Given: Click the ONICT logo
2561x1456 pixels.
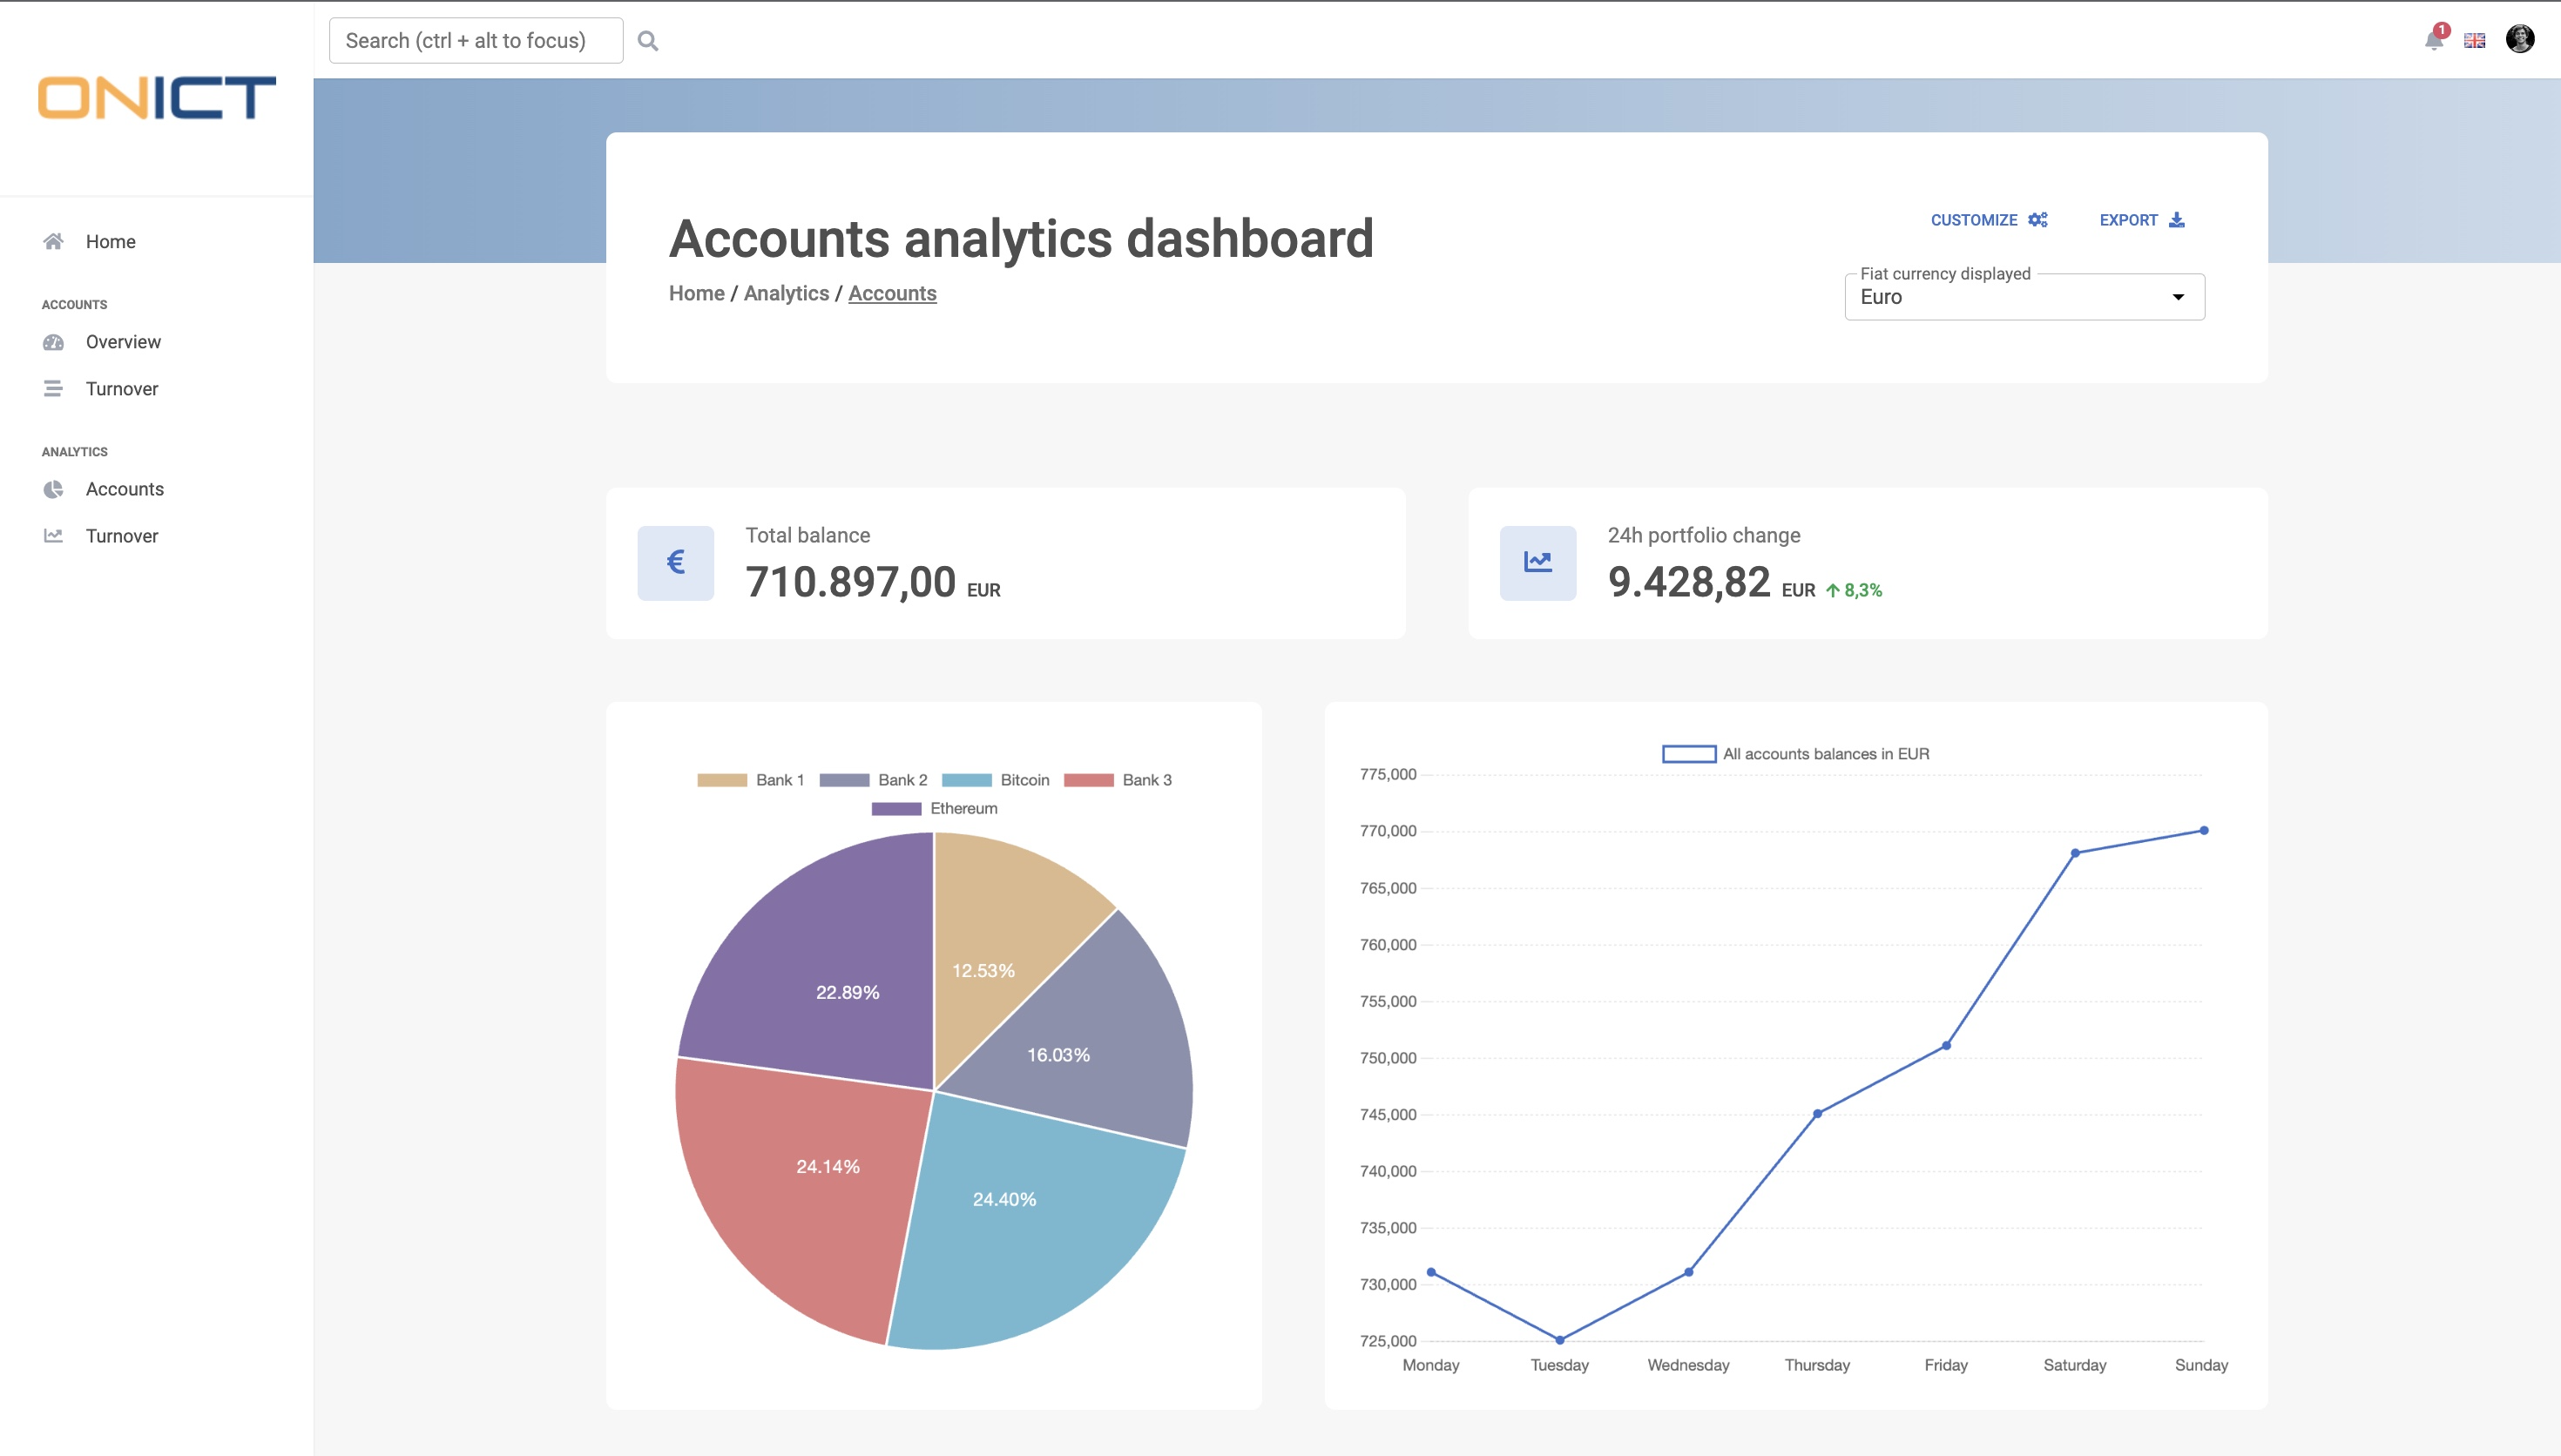Looking at the screenshot, I should click(x=157, y=98).
